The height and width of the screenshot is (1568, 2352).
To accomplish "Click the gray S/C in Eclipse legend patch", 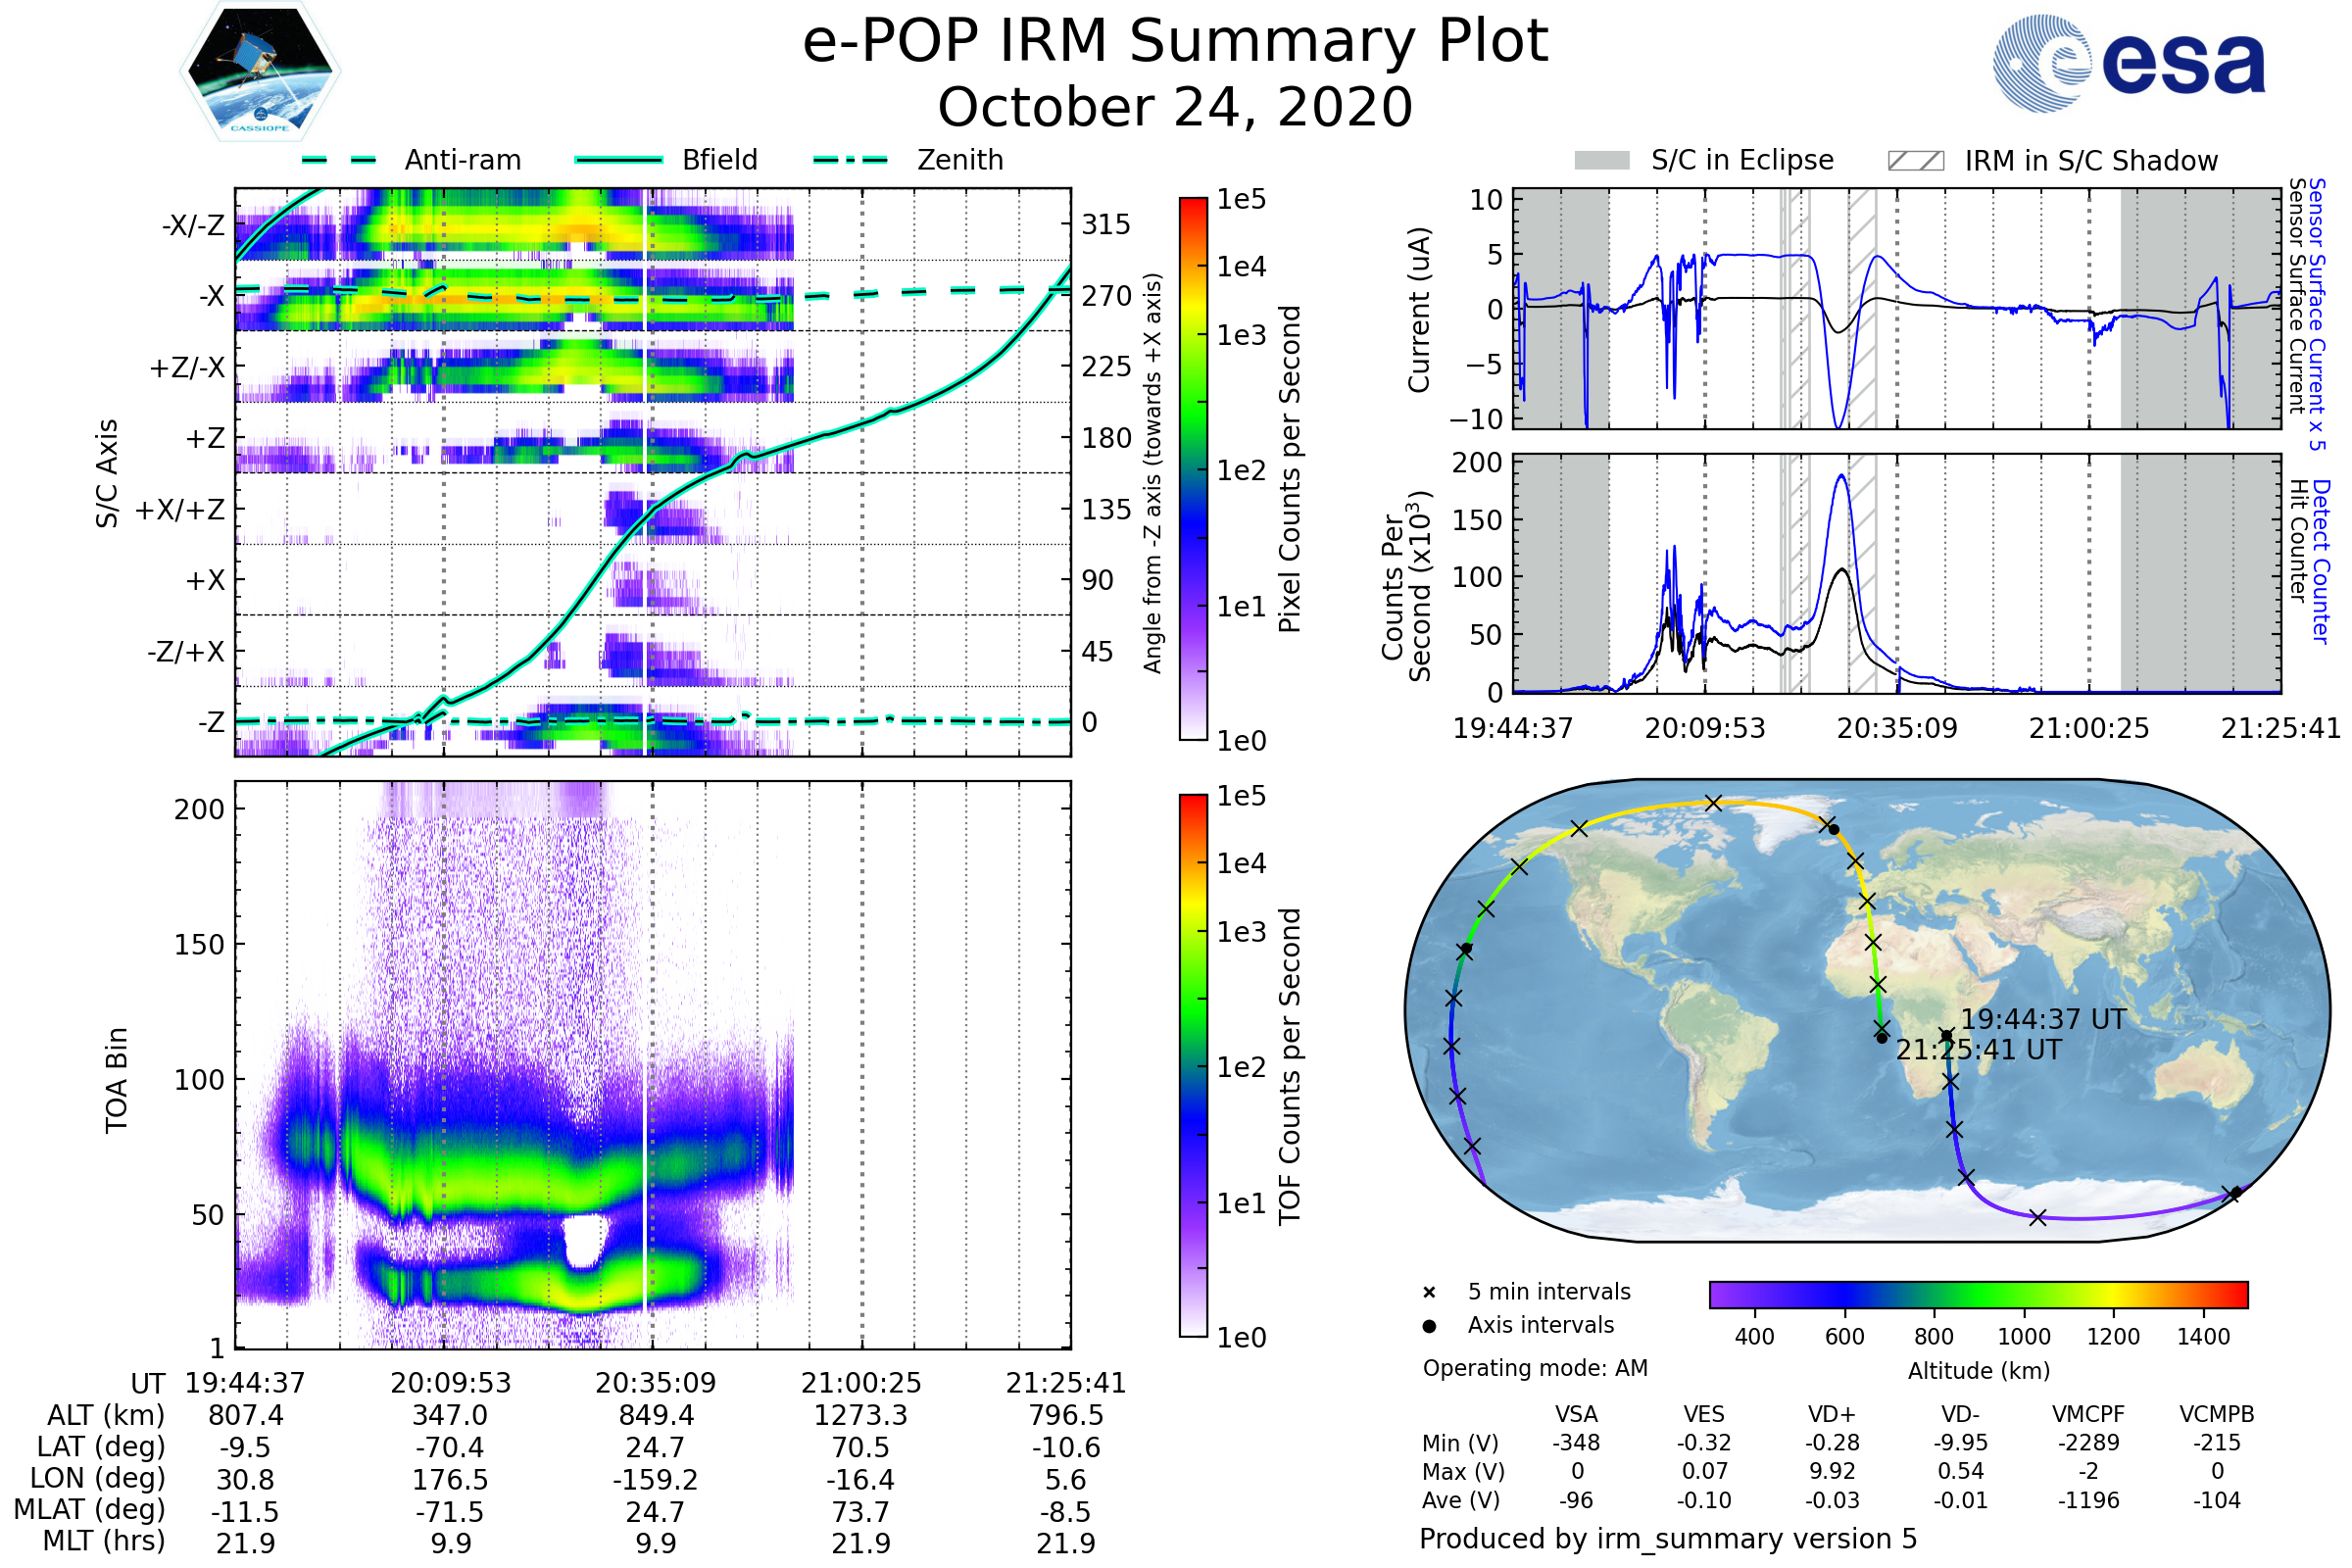I will [x=1601, y=161].
